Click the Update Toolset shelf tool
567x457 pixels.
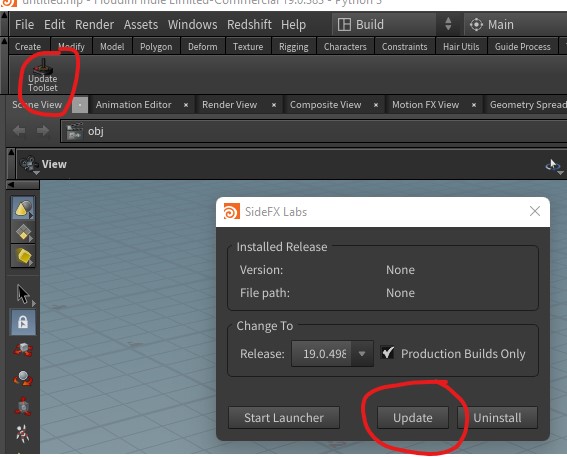tap(43, 75)
